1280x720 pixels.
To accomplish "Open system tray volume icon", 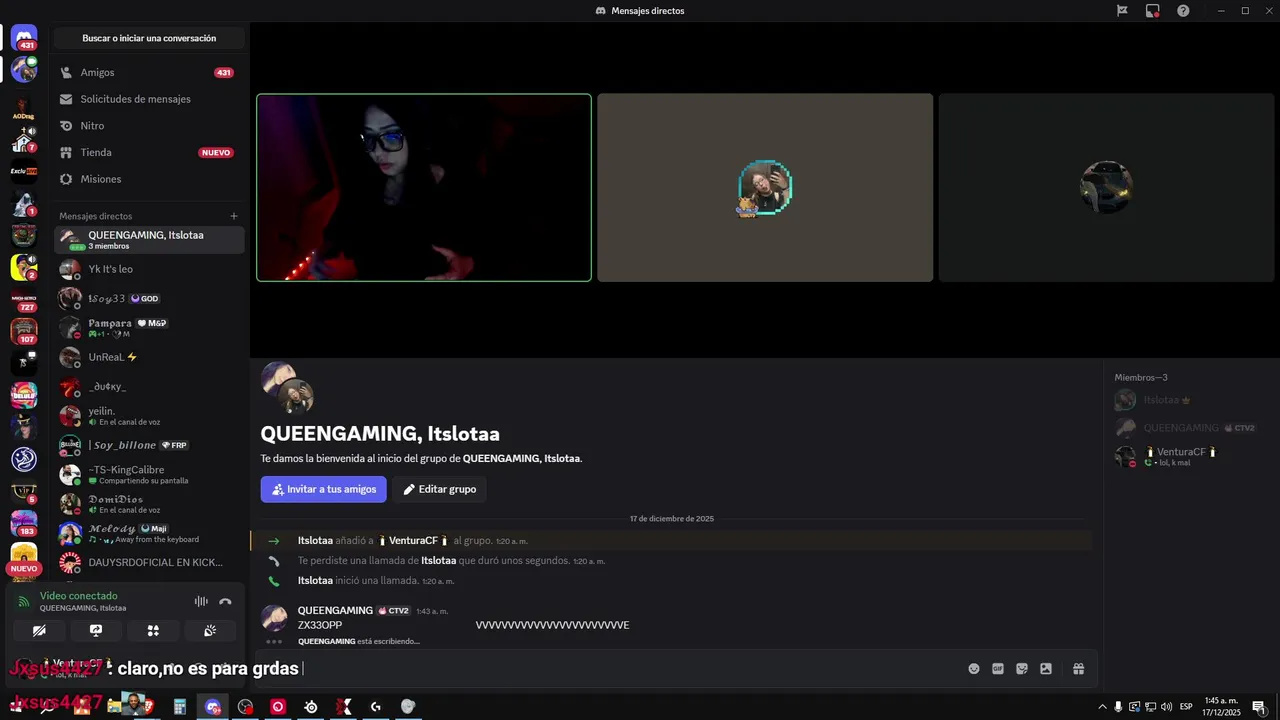I will [x=1166, y=707].
